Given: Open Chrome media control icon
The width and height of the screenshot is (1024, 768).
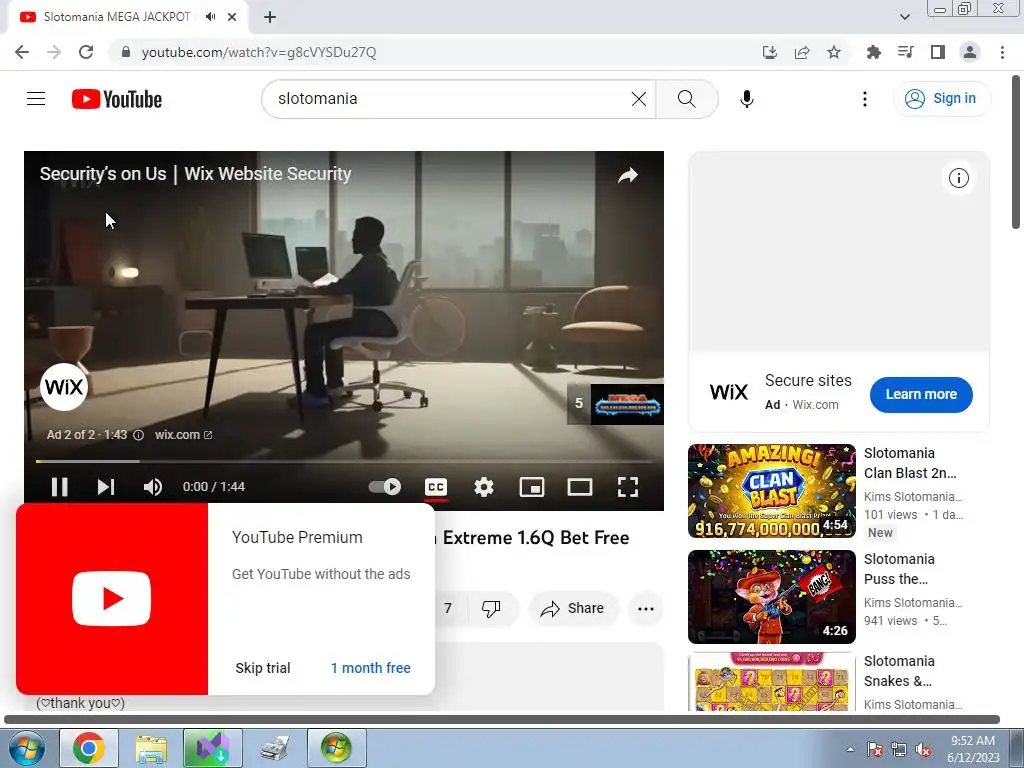Looking at the screenshot, I should pyautogui.click(x=905, y=52).
